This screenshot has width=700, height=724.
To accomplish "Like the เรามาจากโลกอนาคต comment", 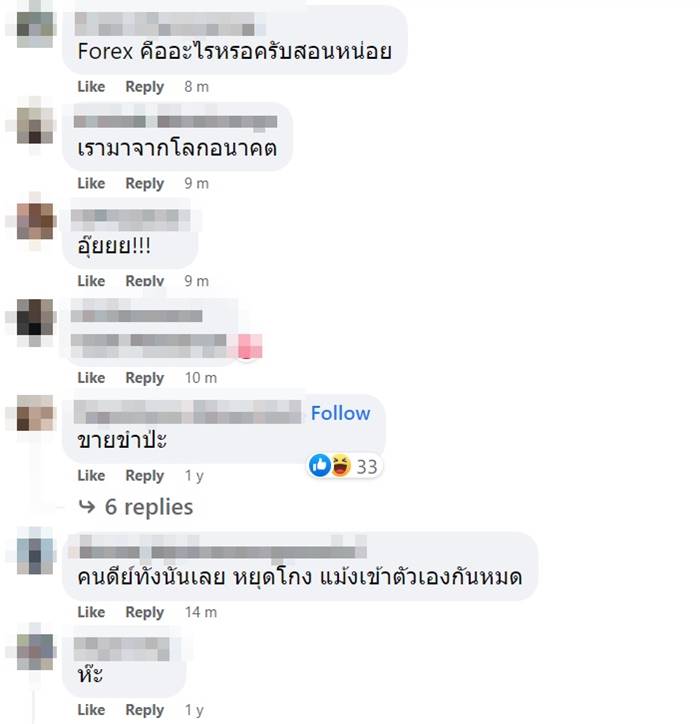I will pyautogui.click(x=91, y=183).
